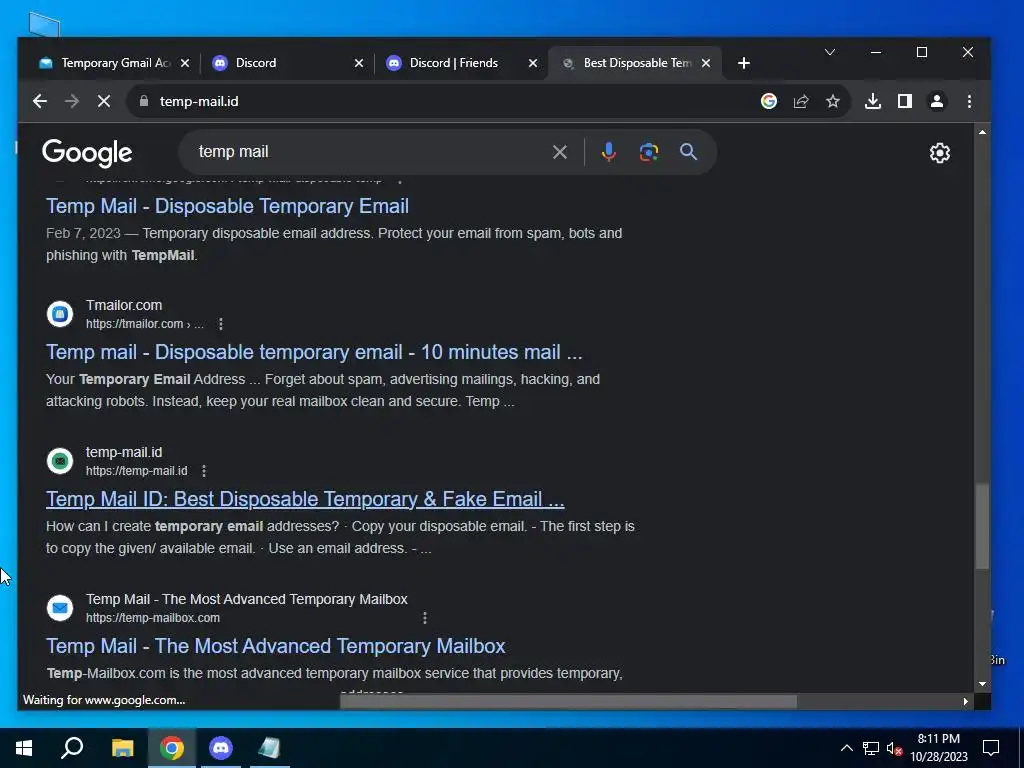Click the https://tmailor.com URL text

click(x=144, y=324)
